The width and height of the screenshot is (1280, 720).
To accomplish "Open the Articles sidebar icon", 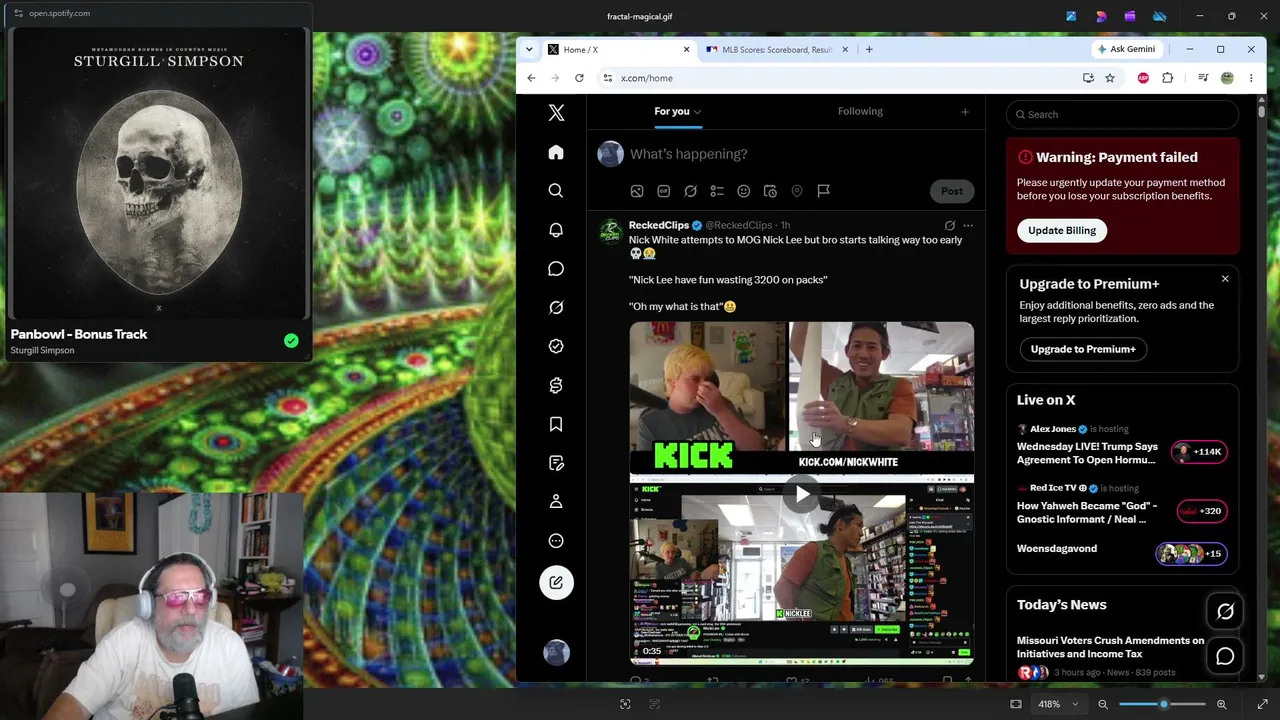I will [x=556, y=463].
